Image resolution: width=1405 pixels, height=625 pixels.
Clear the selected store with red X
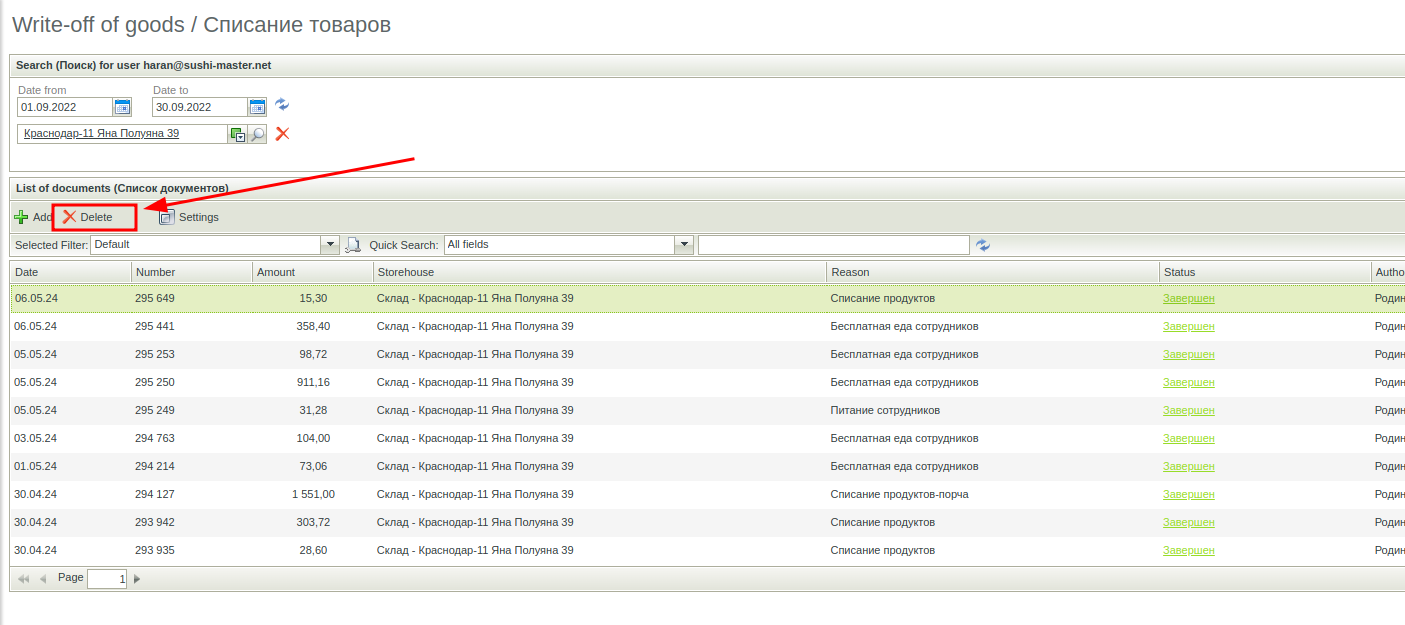click(x=282, y=133)
